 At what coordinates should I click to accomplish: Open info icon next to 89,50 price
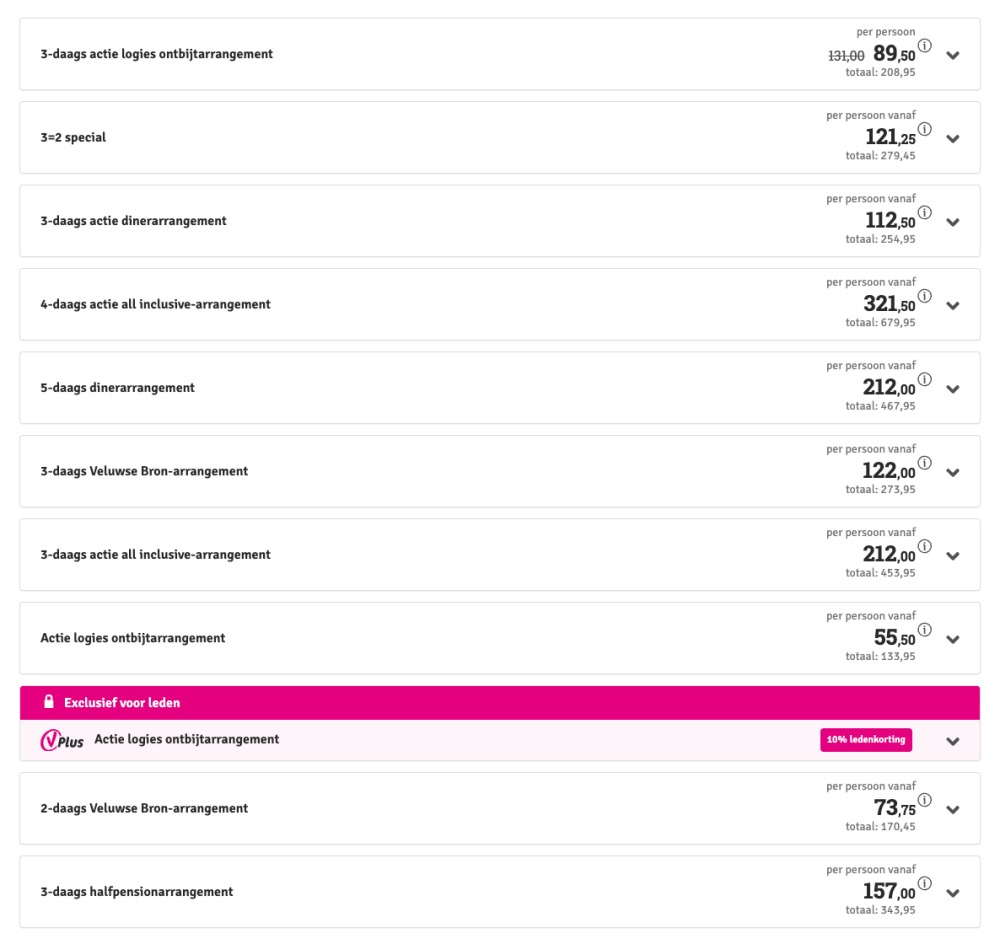click(924, 45)
